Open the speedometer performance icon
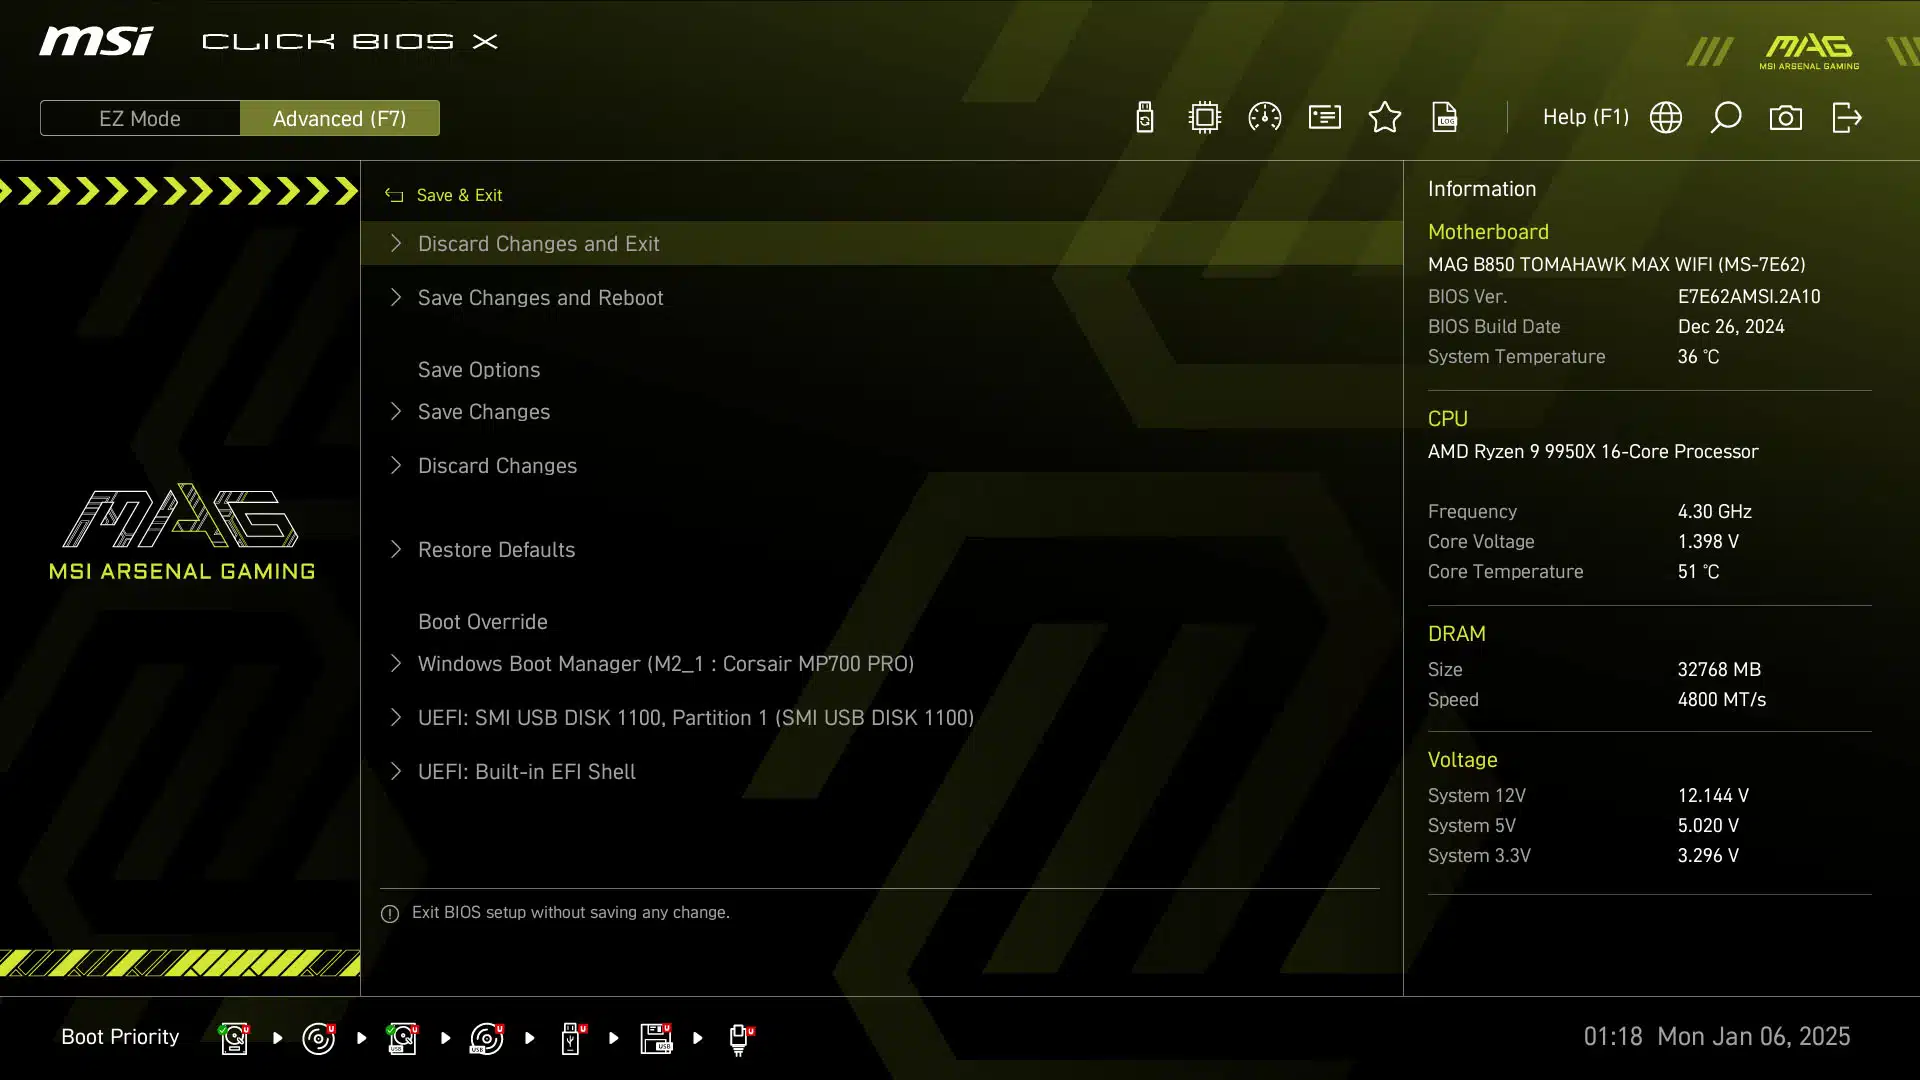Image resolution: width=1920 pixels, height=1080 pixels. click(x=1265, y=118)
